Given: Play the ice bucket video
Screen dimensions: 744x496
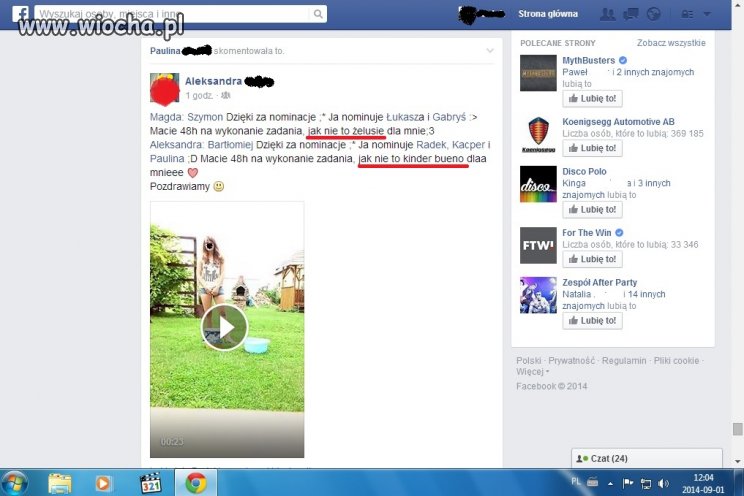Looking at the screenshot, I should pos(224,328).
